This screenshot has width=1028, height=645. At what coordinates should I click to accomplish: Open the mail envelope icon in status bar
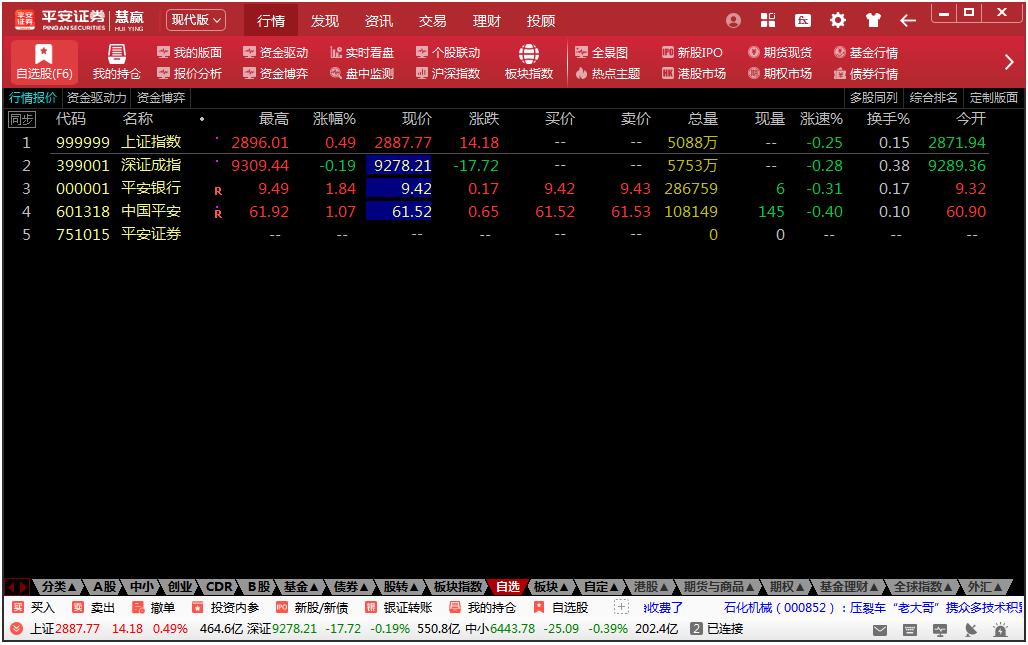(880, 630)
